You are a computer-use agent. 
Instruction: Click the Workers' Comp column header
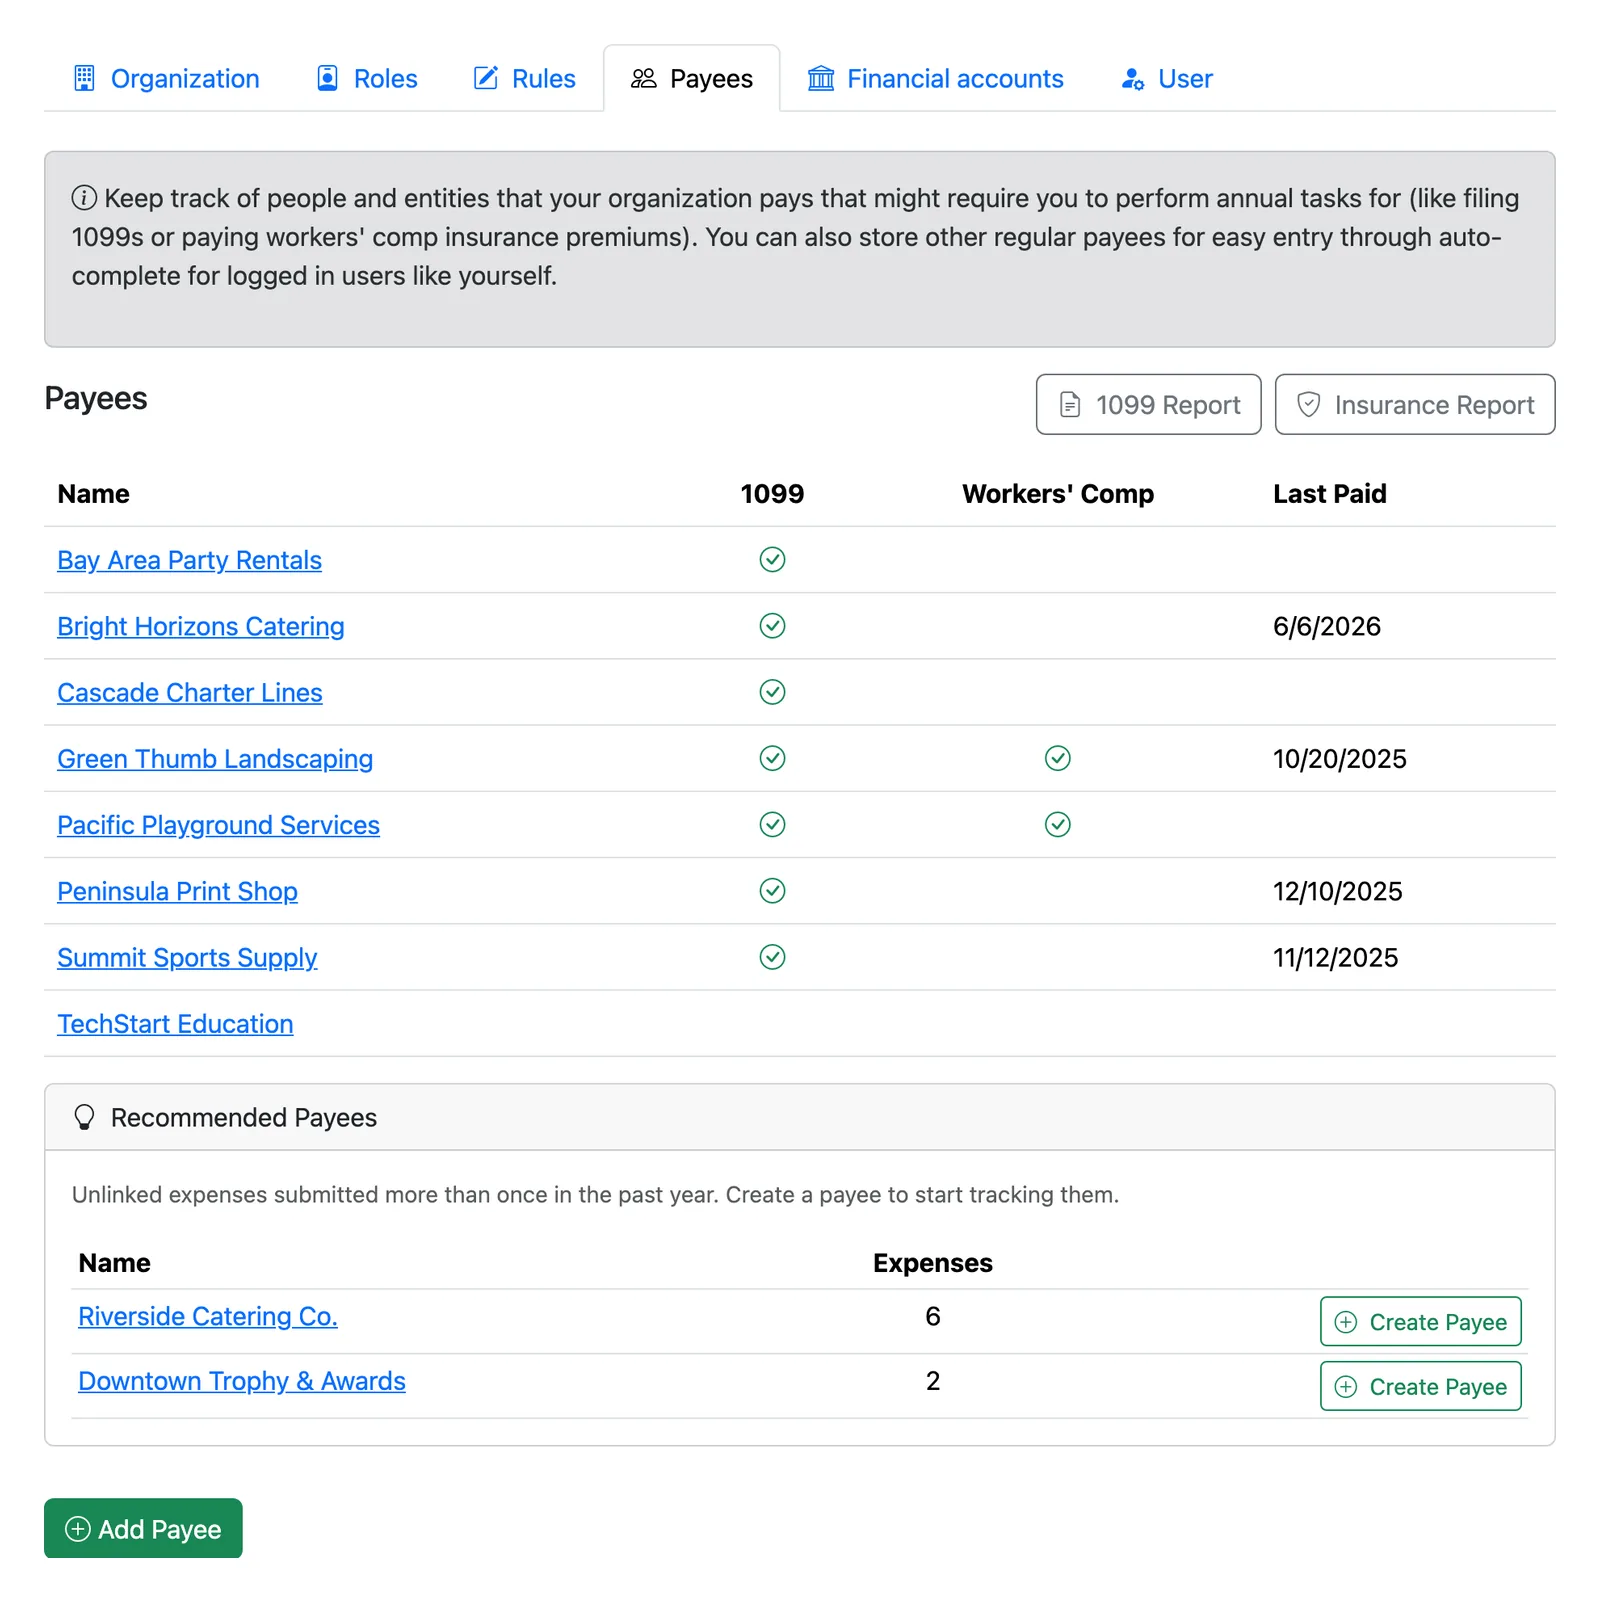click(1058, 493)
